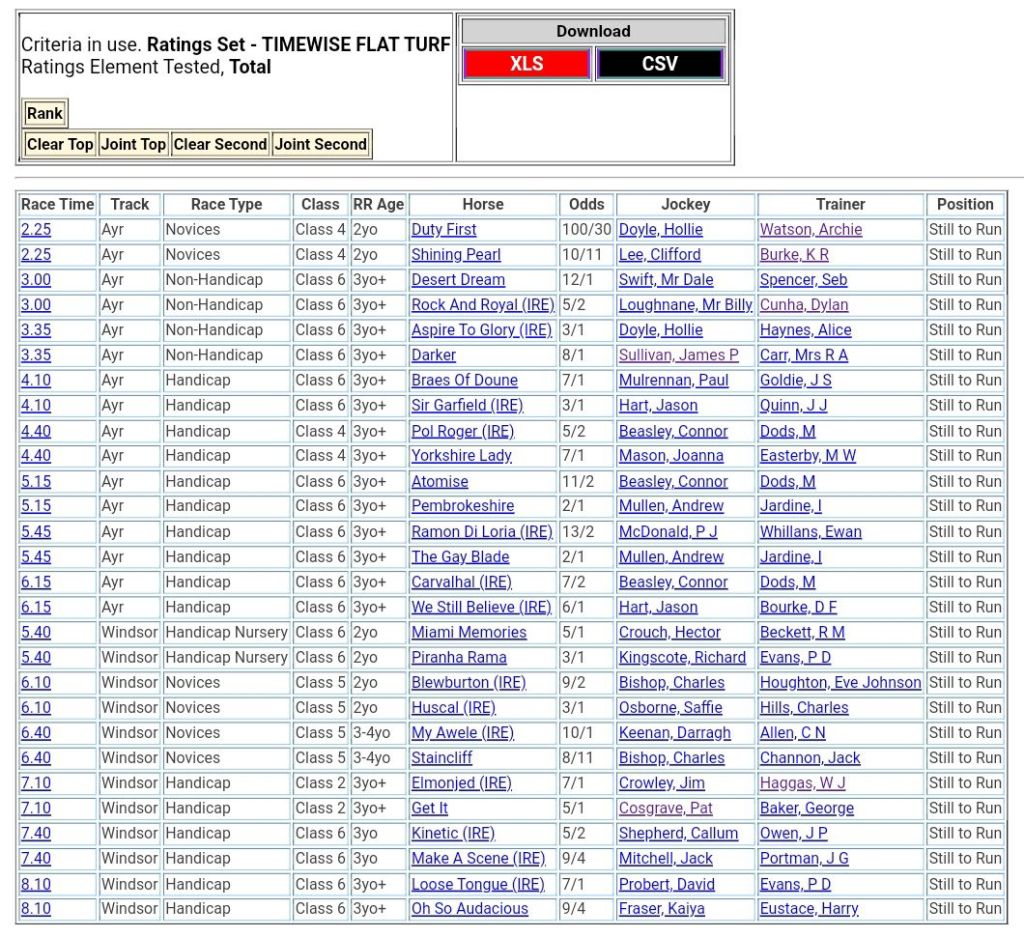View jockey Crowley, Jim
Image resolution: width=1024 pixels, height=937 pixels.
tap(661, 783)
